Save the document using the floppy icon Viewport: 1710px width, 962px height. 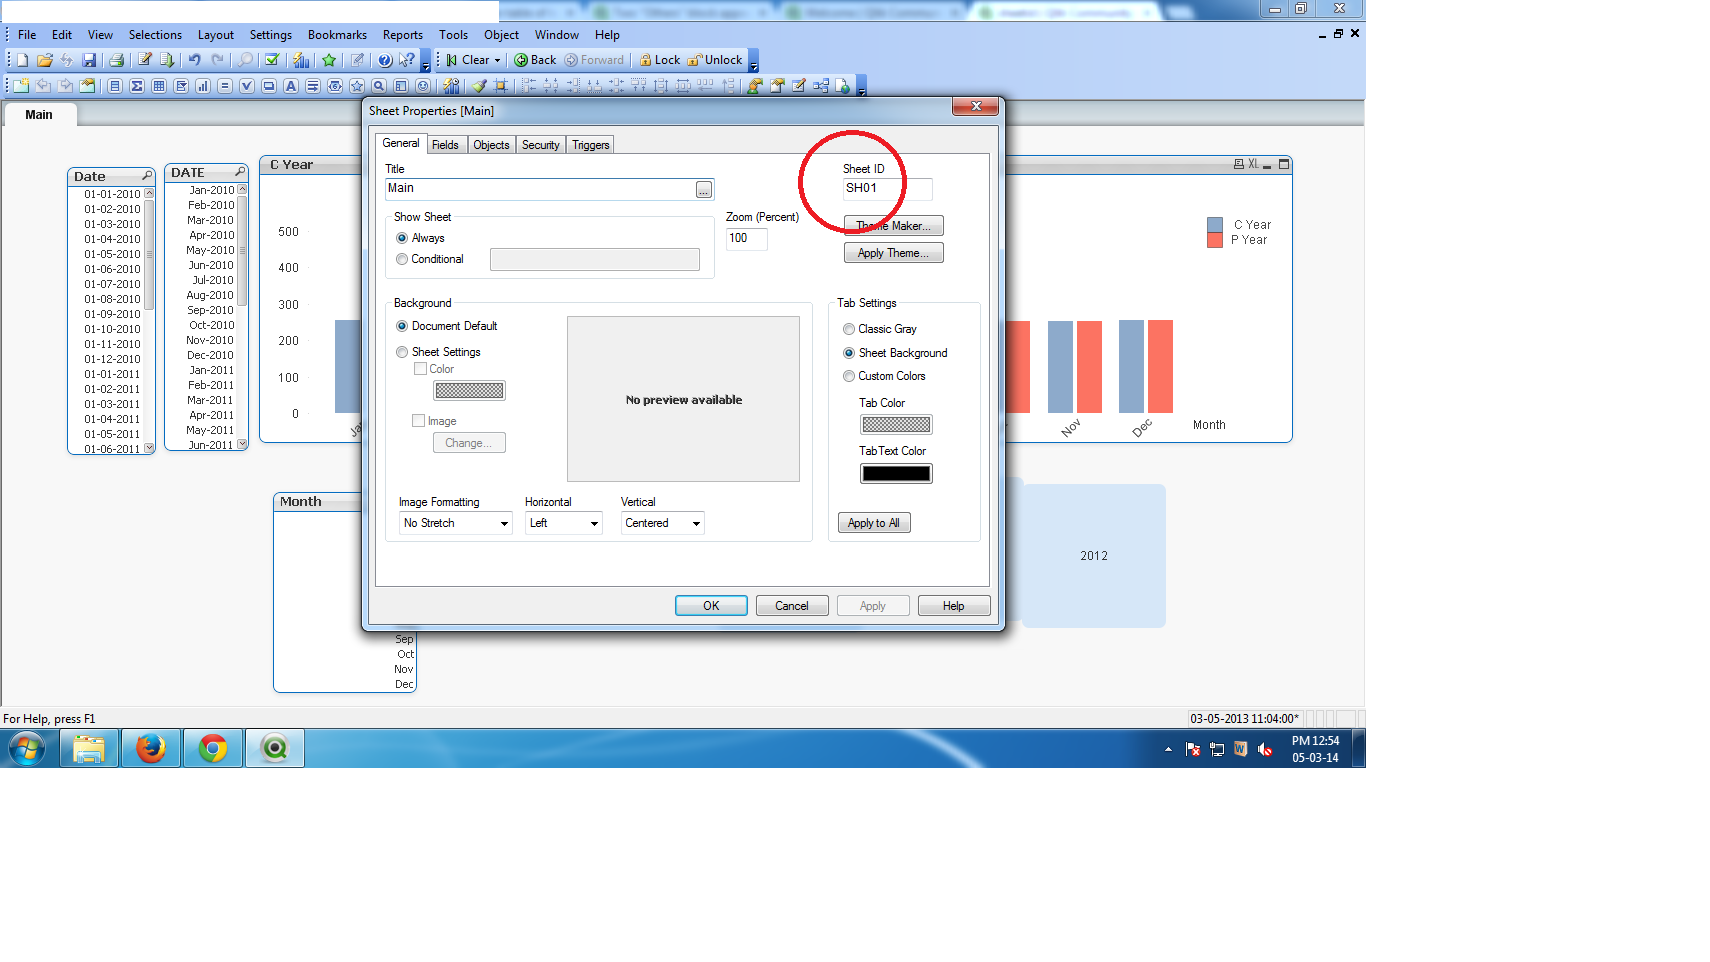coord(89,60)
